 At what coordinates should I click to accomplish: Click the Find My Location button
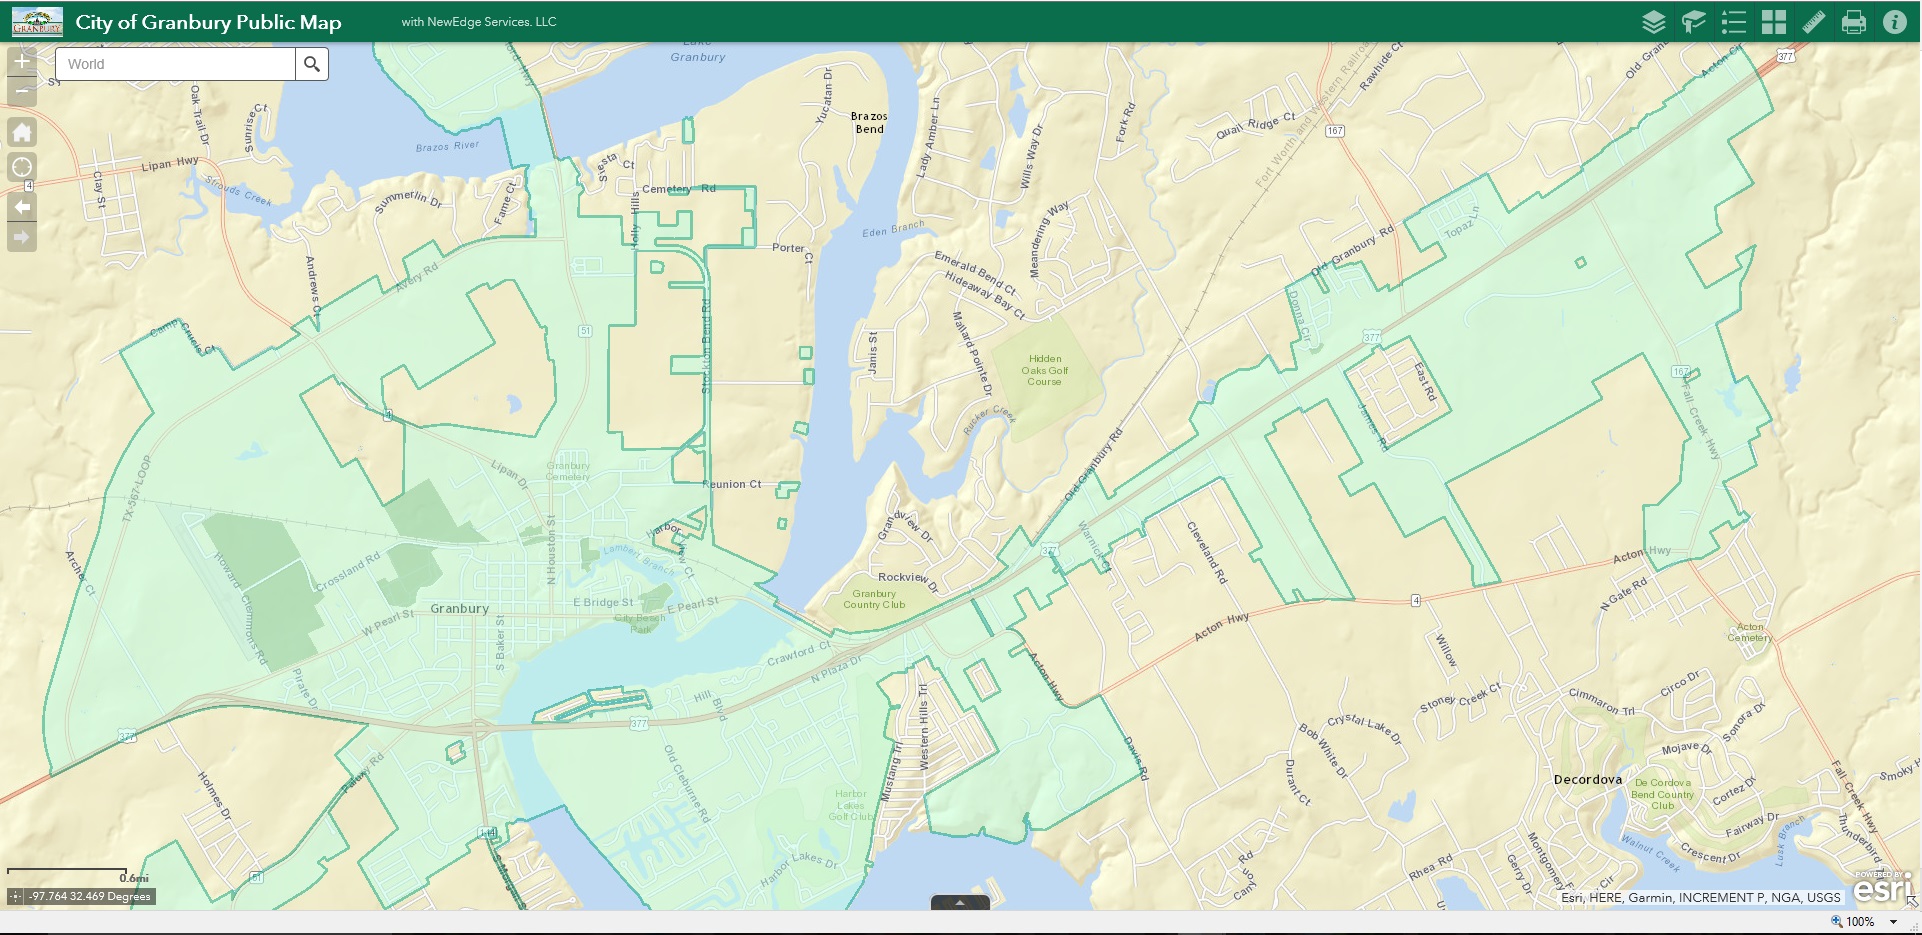point(21,166)
